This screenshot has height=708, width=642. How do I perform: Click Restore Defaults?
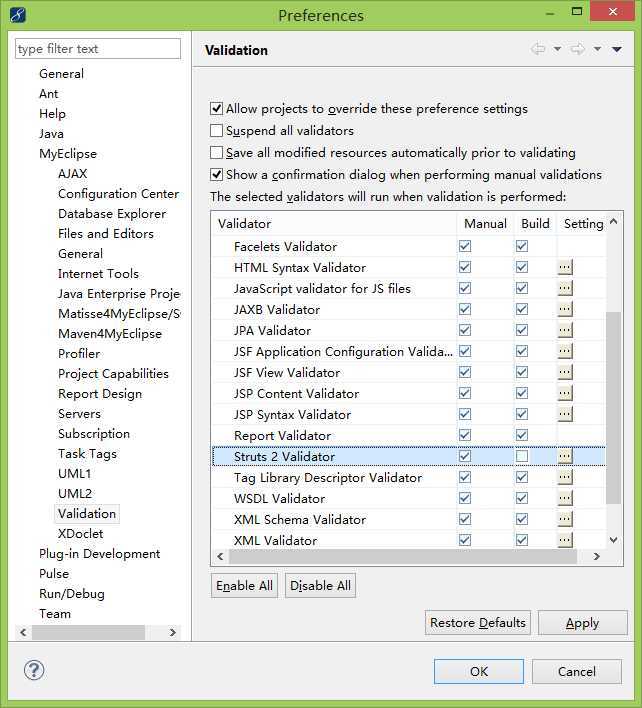pyautogui.click(x=478, y=623)
